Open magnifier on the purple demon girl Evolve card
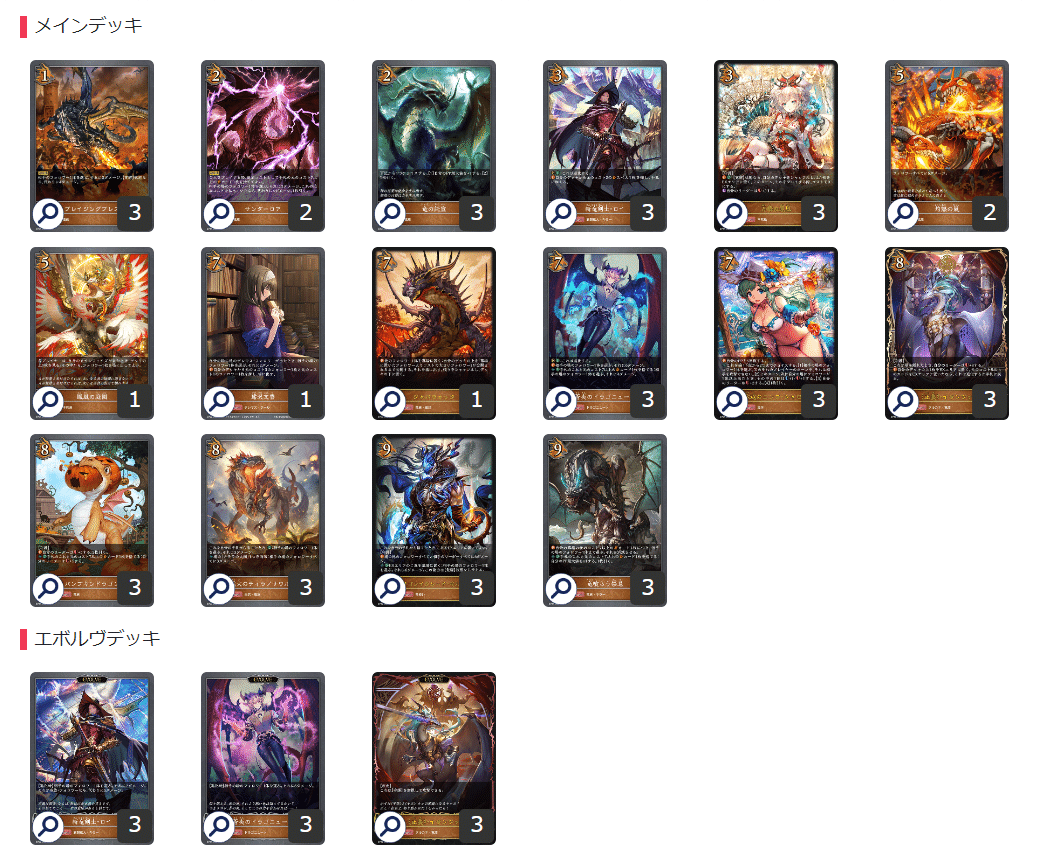Image resolution: width=1050 pixels, height=865 pixels. point(219,826)
